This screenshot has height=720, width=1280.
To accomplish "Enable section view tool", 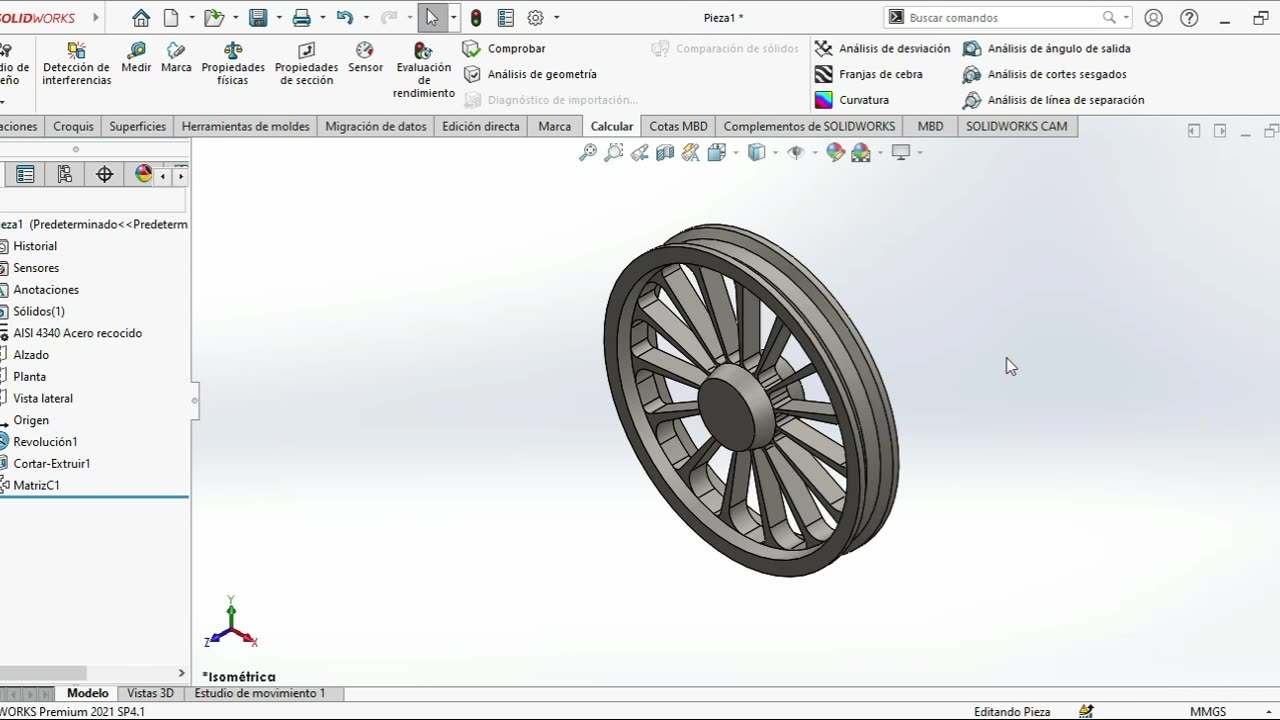I will 665,152.
